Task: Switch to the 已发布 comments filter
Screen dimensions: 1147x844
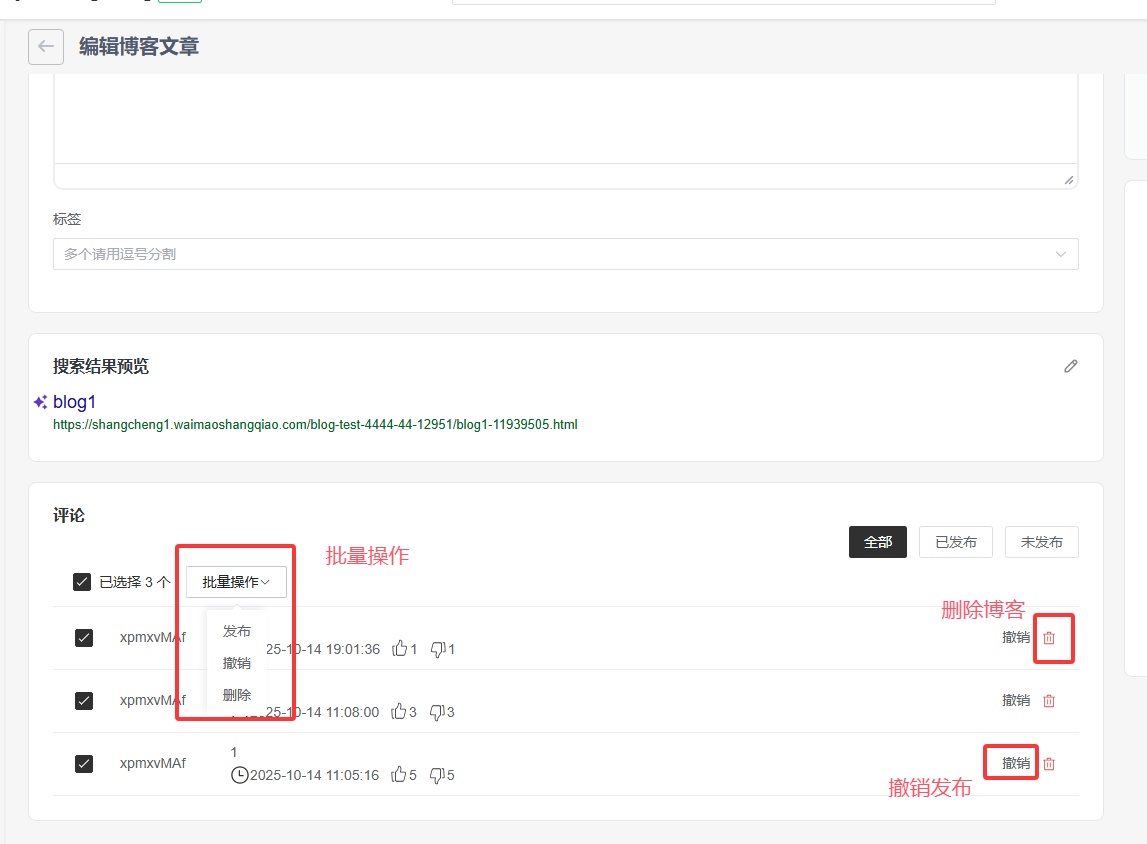Action: [955, 542]
